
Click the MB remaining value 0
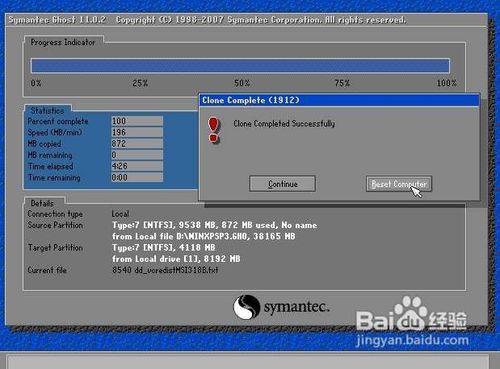(137, 155)
